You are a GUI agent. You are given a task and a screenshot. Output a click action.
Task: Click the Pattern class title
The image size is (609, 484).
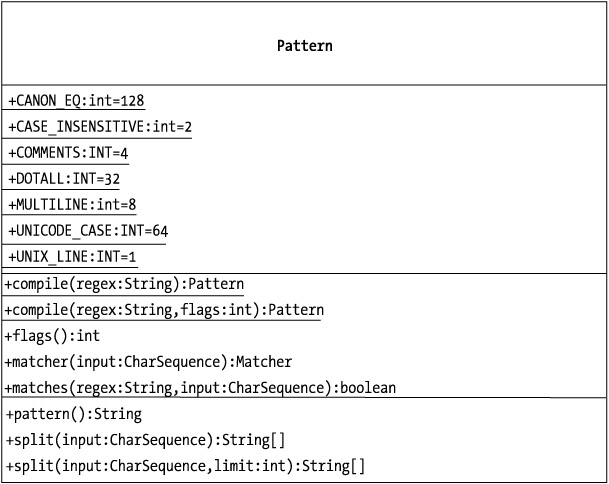click(x=304, y=46)
